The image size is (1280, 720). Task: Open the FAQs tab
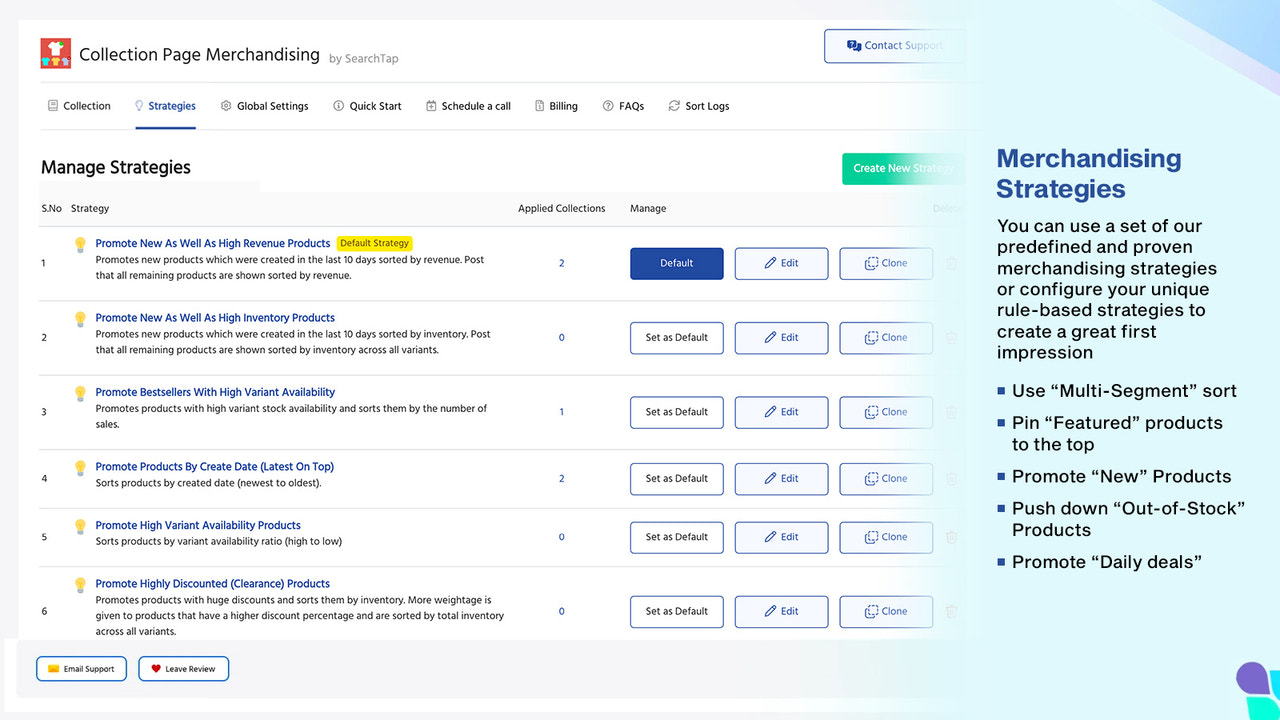click(x=623, y=106)
